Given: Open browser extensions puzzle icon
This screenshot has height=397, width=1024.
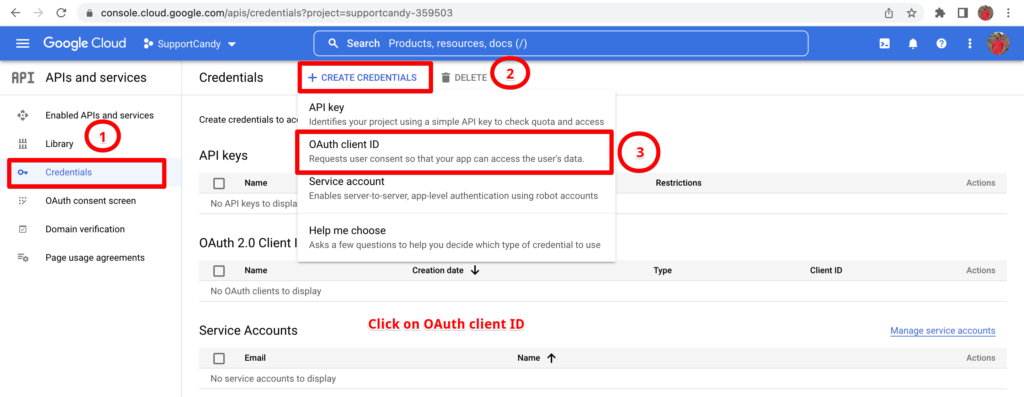Looking at the screenshot, I should coord(940,12).
